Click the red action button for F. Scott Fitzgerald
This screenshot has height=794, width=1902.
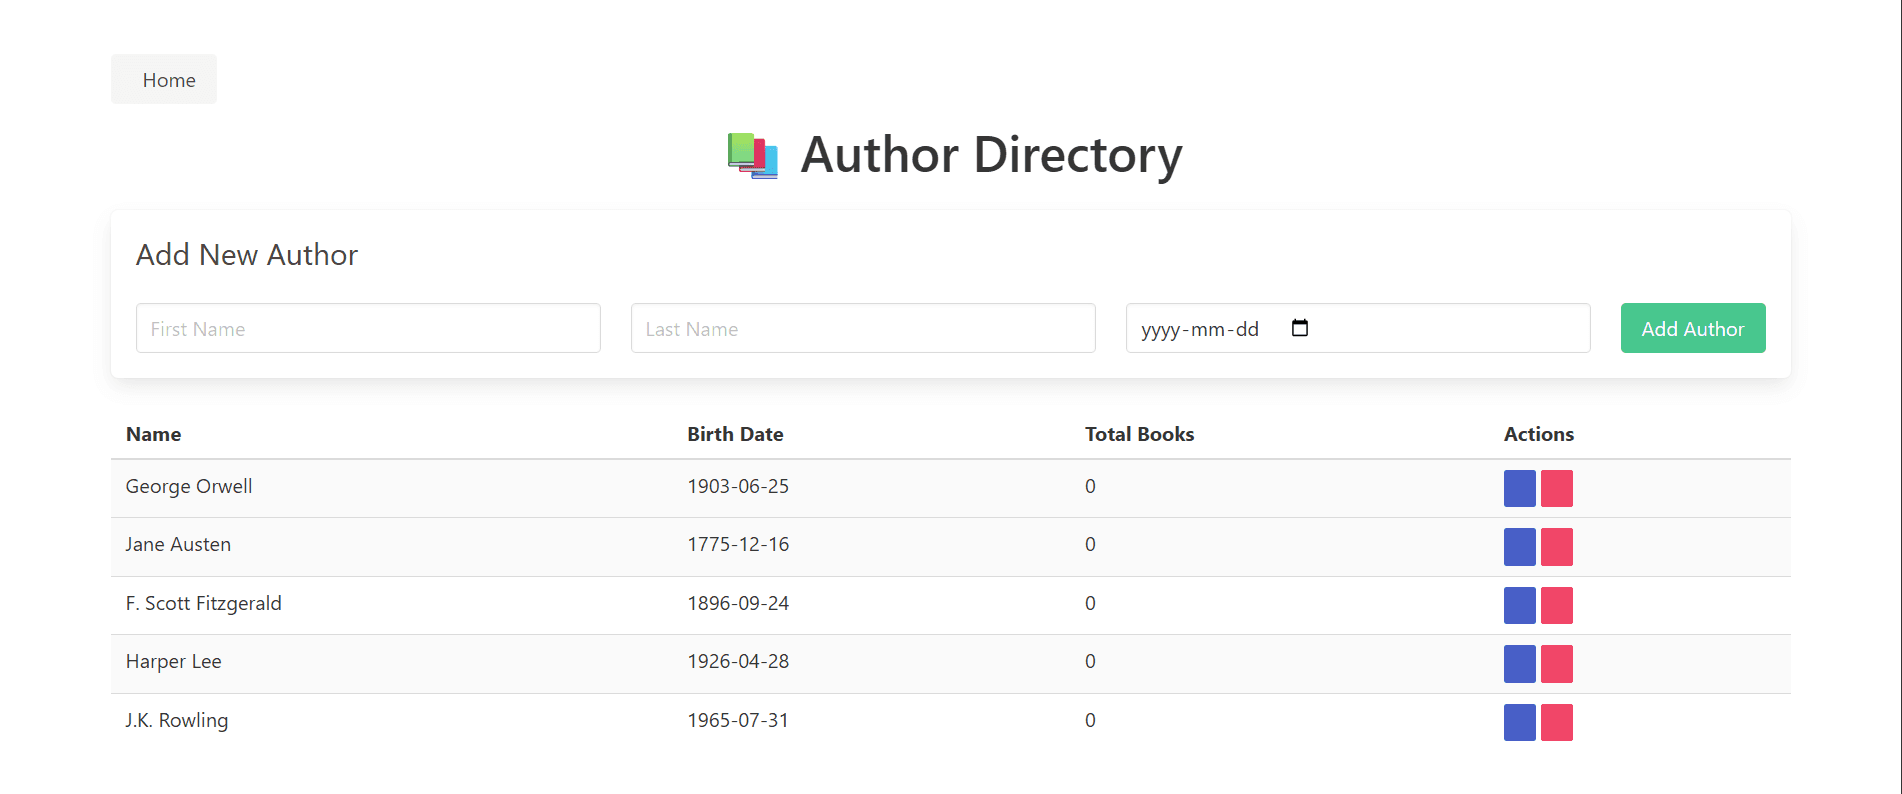(x=1556, y=605)
